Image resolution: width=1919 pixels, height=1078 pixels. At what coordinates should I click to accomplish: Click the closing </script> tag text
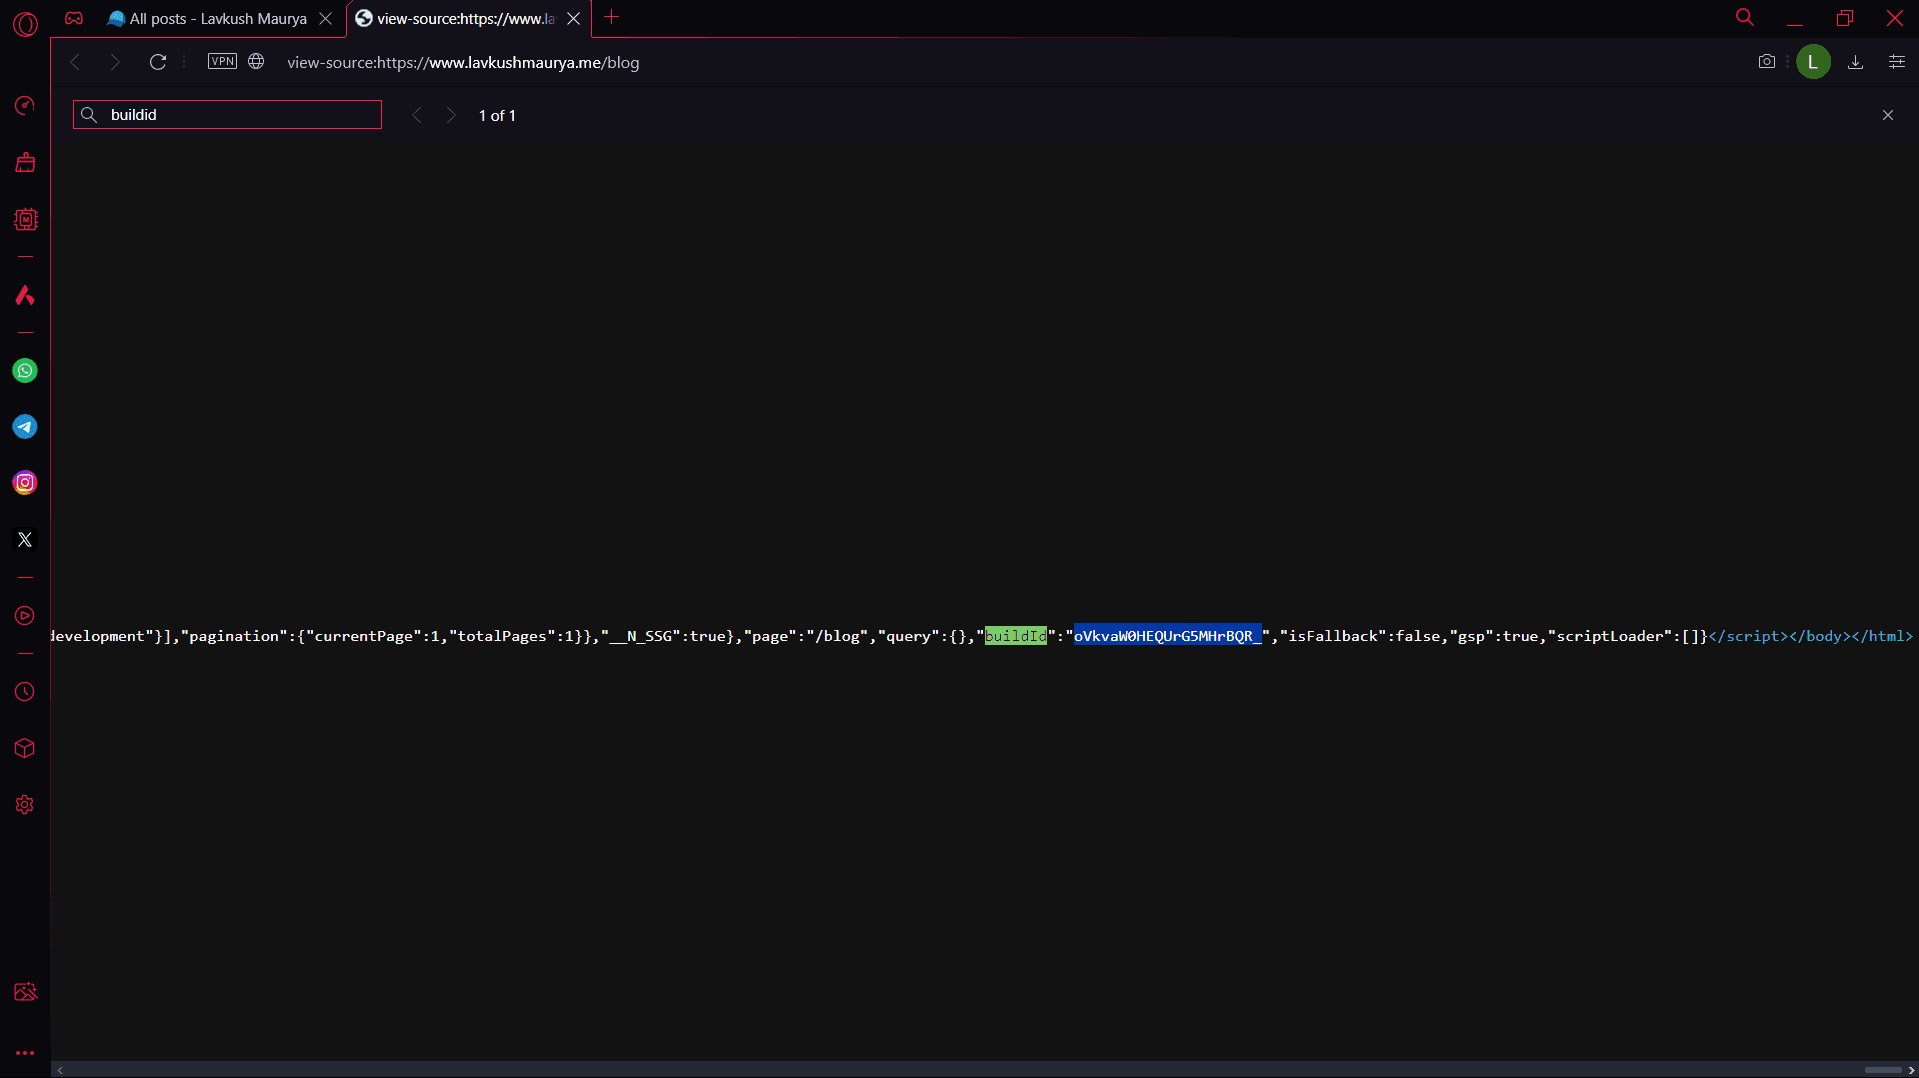[x=1748, y=636]
